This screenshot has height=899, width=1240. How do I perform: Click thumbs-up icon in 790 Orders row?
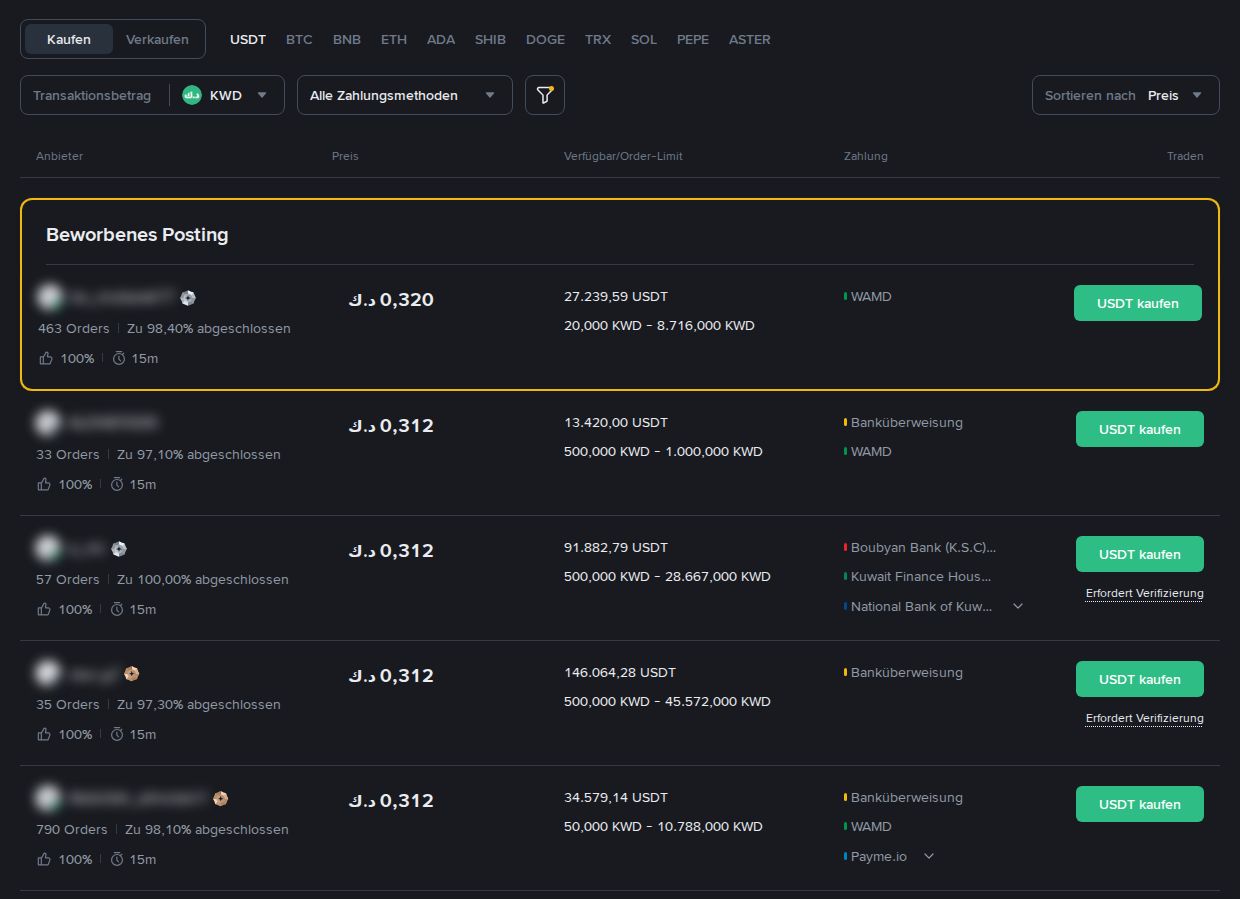(x=45, y=859)
